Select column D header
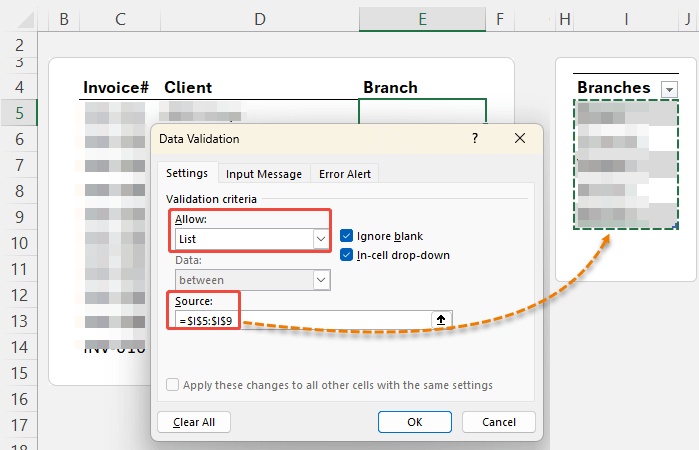699x450 pixels. point(260,19)
